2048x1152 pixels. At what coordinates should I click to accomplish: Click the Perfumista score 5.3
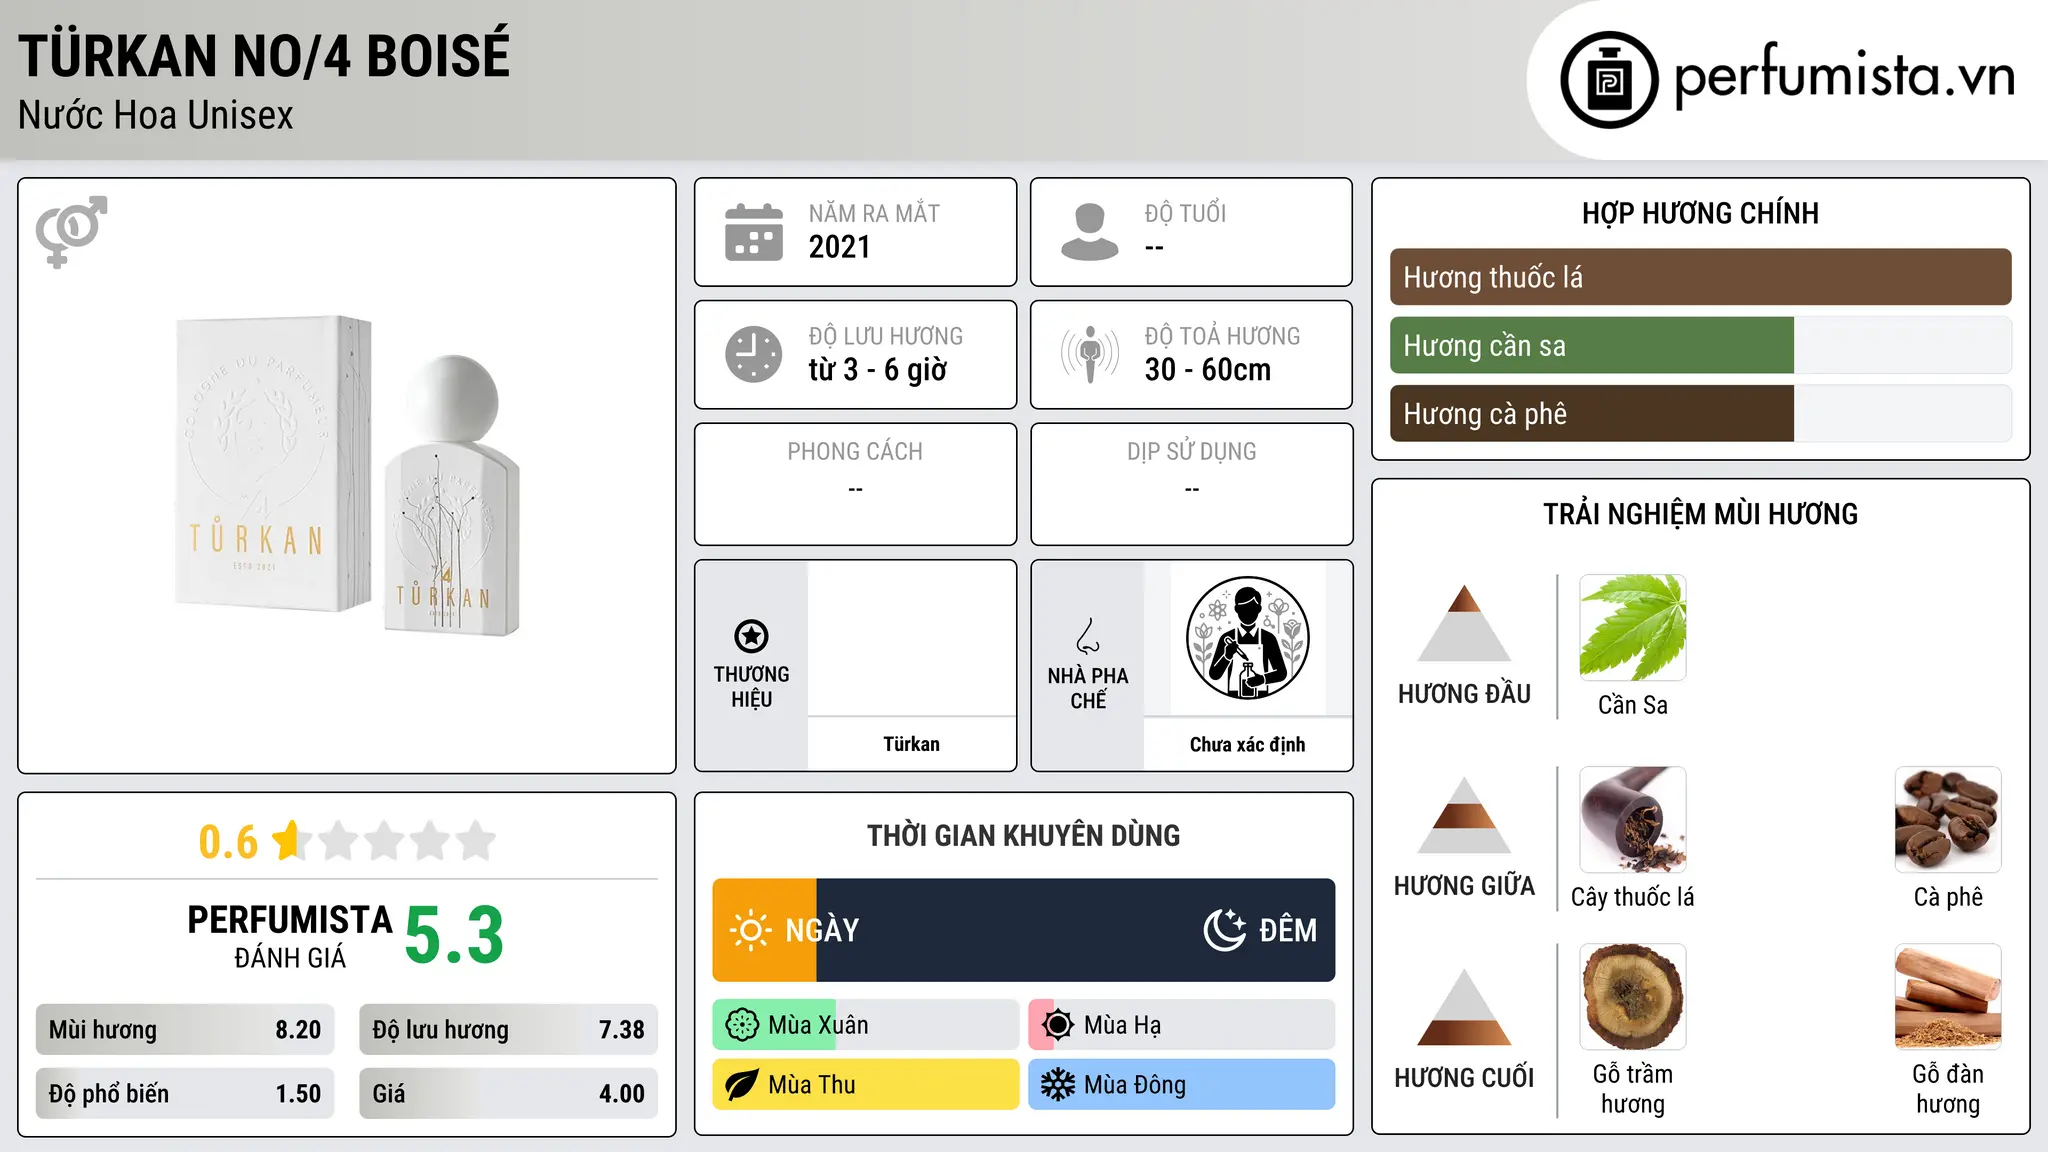454,935
